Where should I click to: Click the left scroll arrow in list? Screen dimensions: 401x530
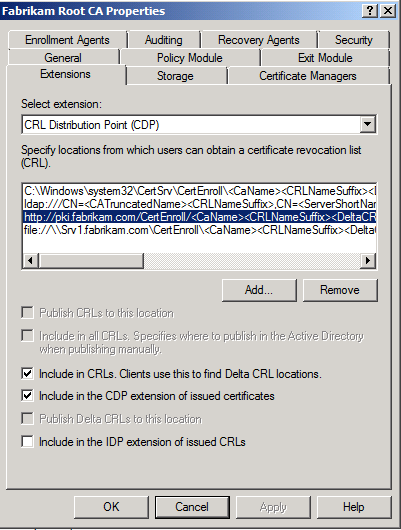point(30,260)
